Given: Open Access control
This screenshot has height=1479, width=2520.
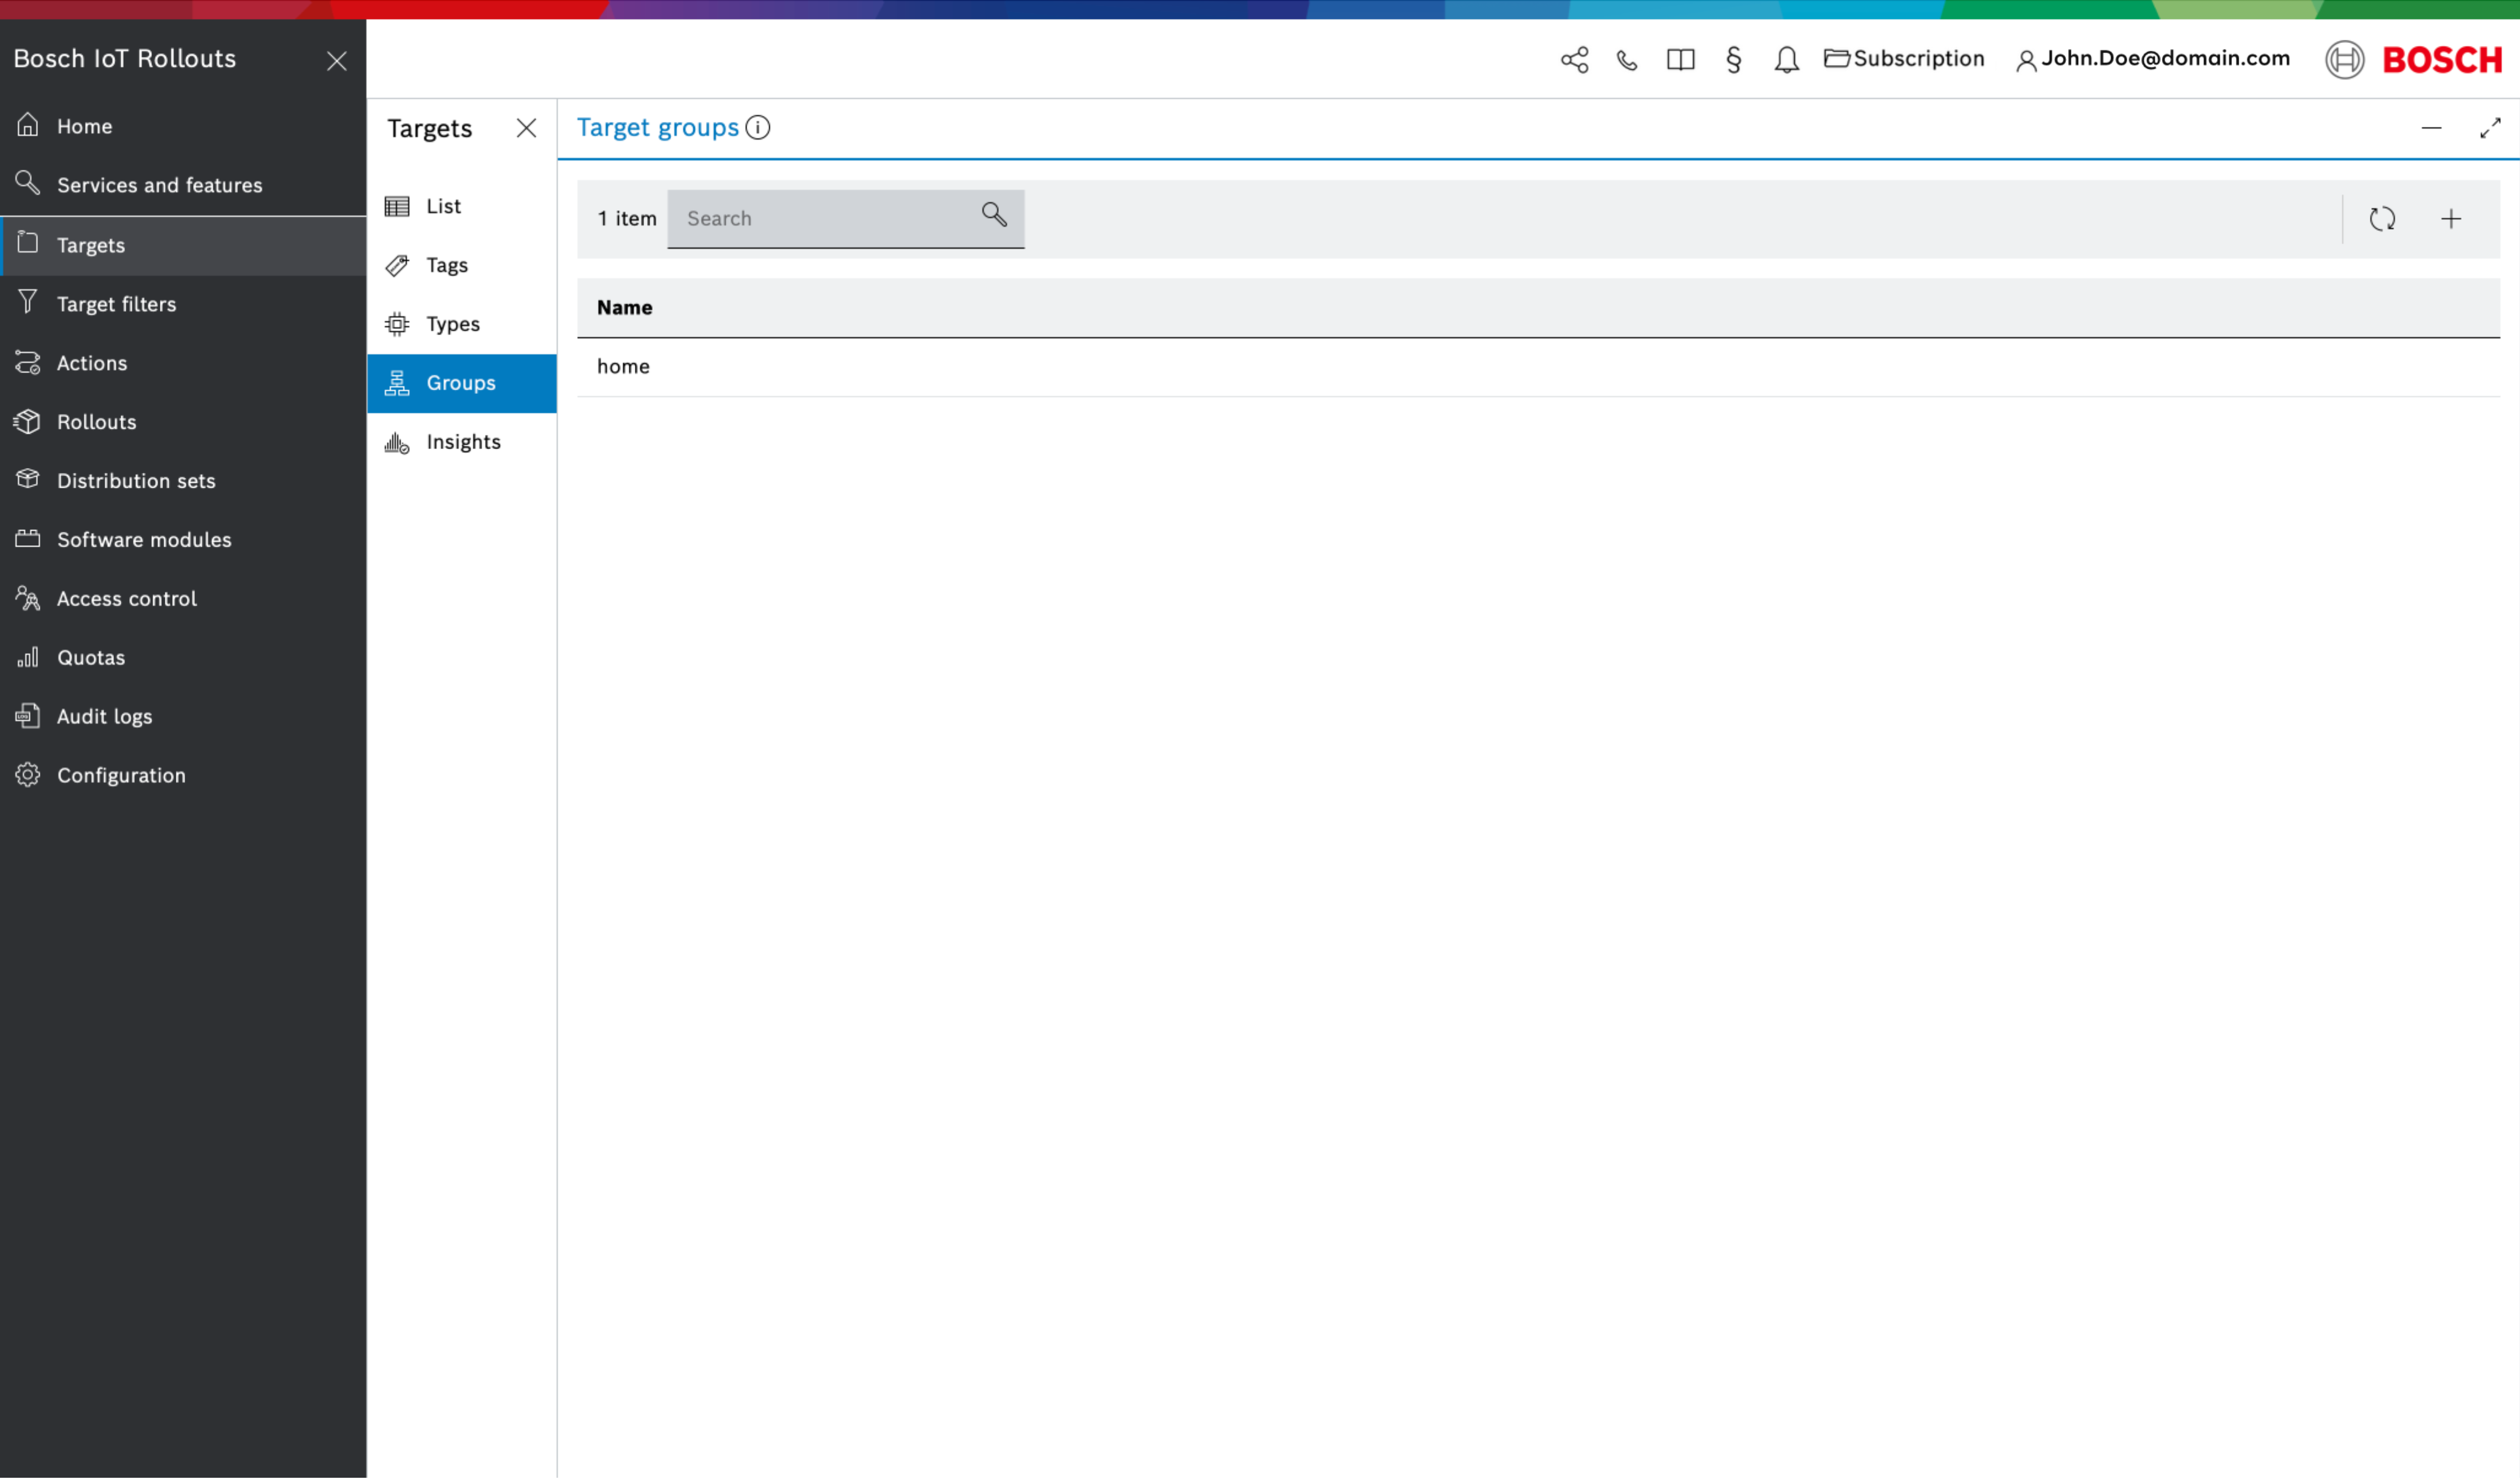Looking at the screenshot, I should [183, 599].
